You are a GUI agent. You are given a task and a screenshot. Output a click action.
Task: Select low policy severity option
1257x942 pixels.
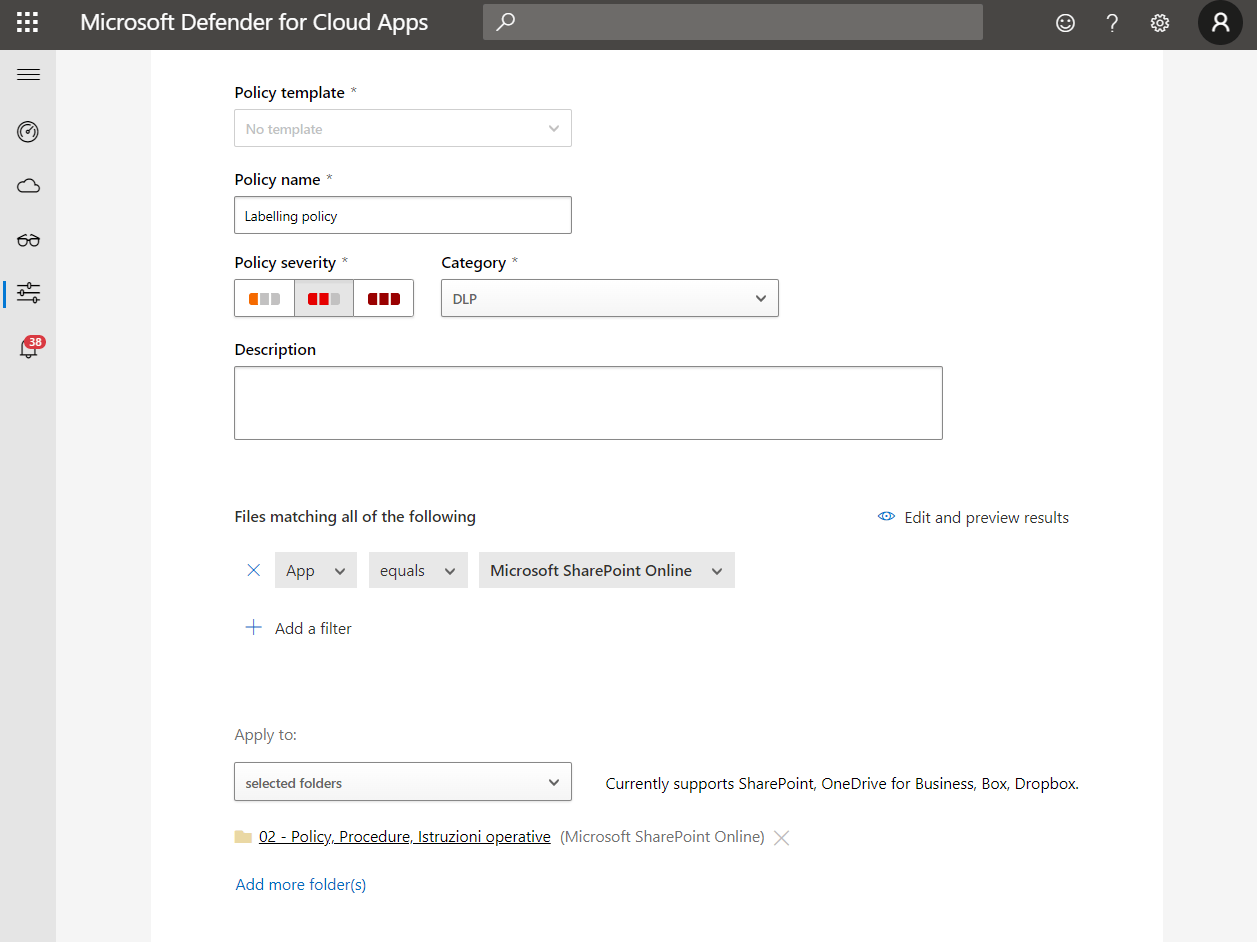pos(264,298)
